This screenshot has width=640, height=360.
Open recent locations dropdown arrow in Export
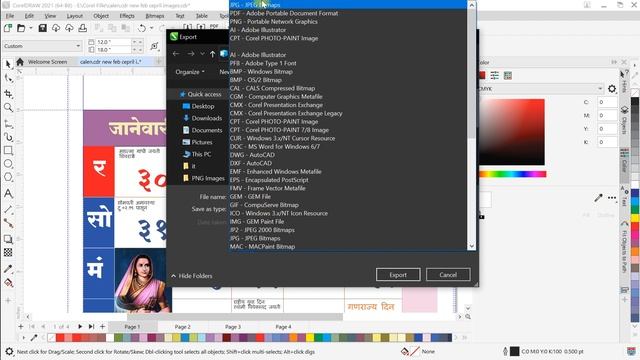pos(202,54)
